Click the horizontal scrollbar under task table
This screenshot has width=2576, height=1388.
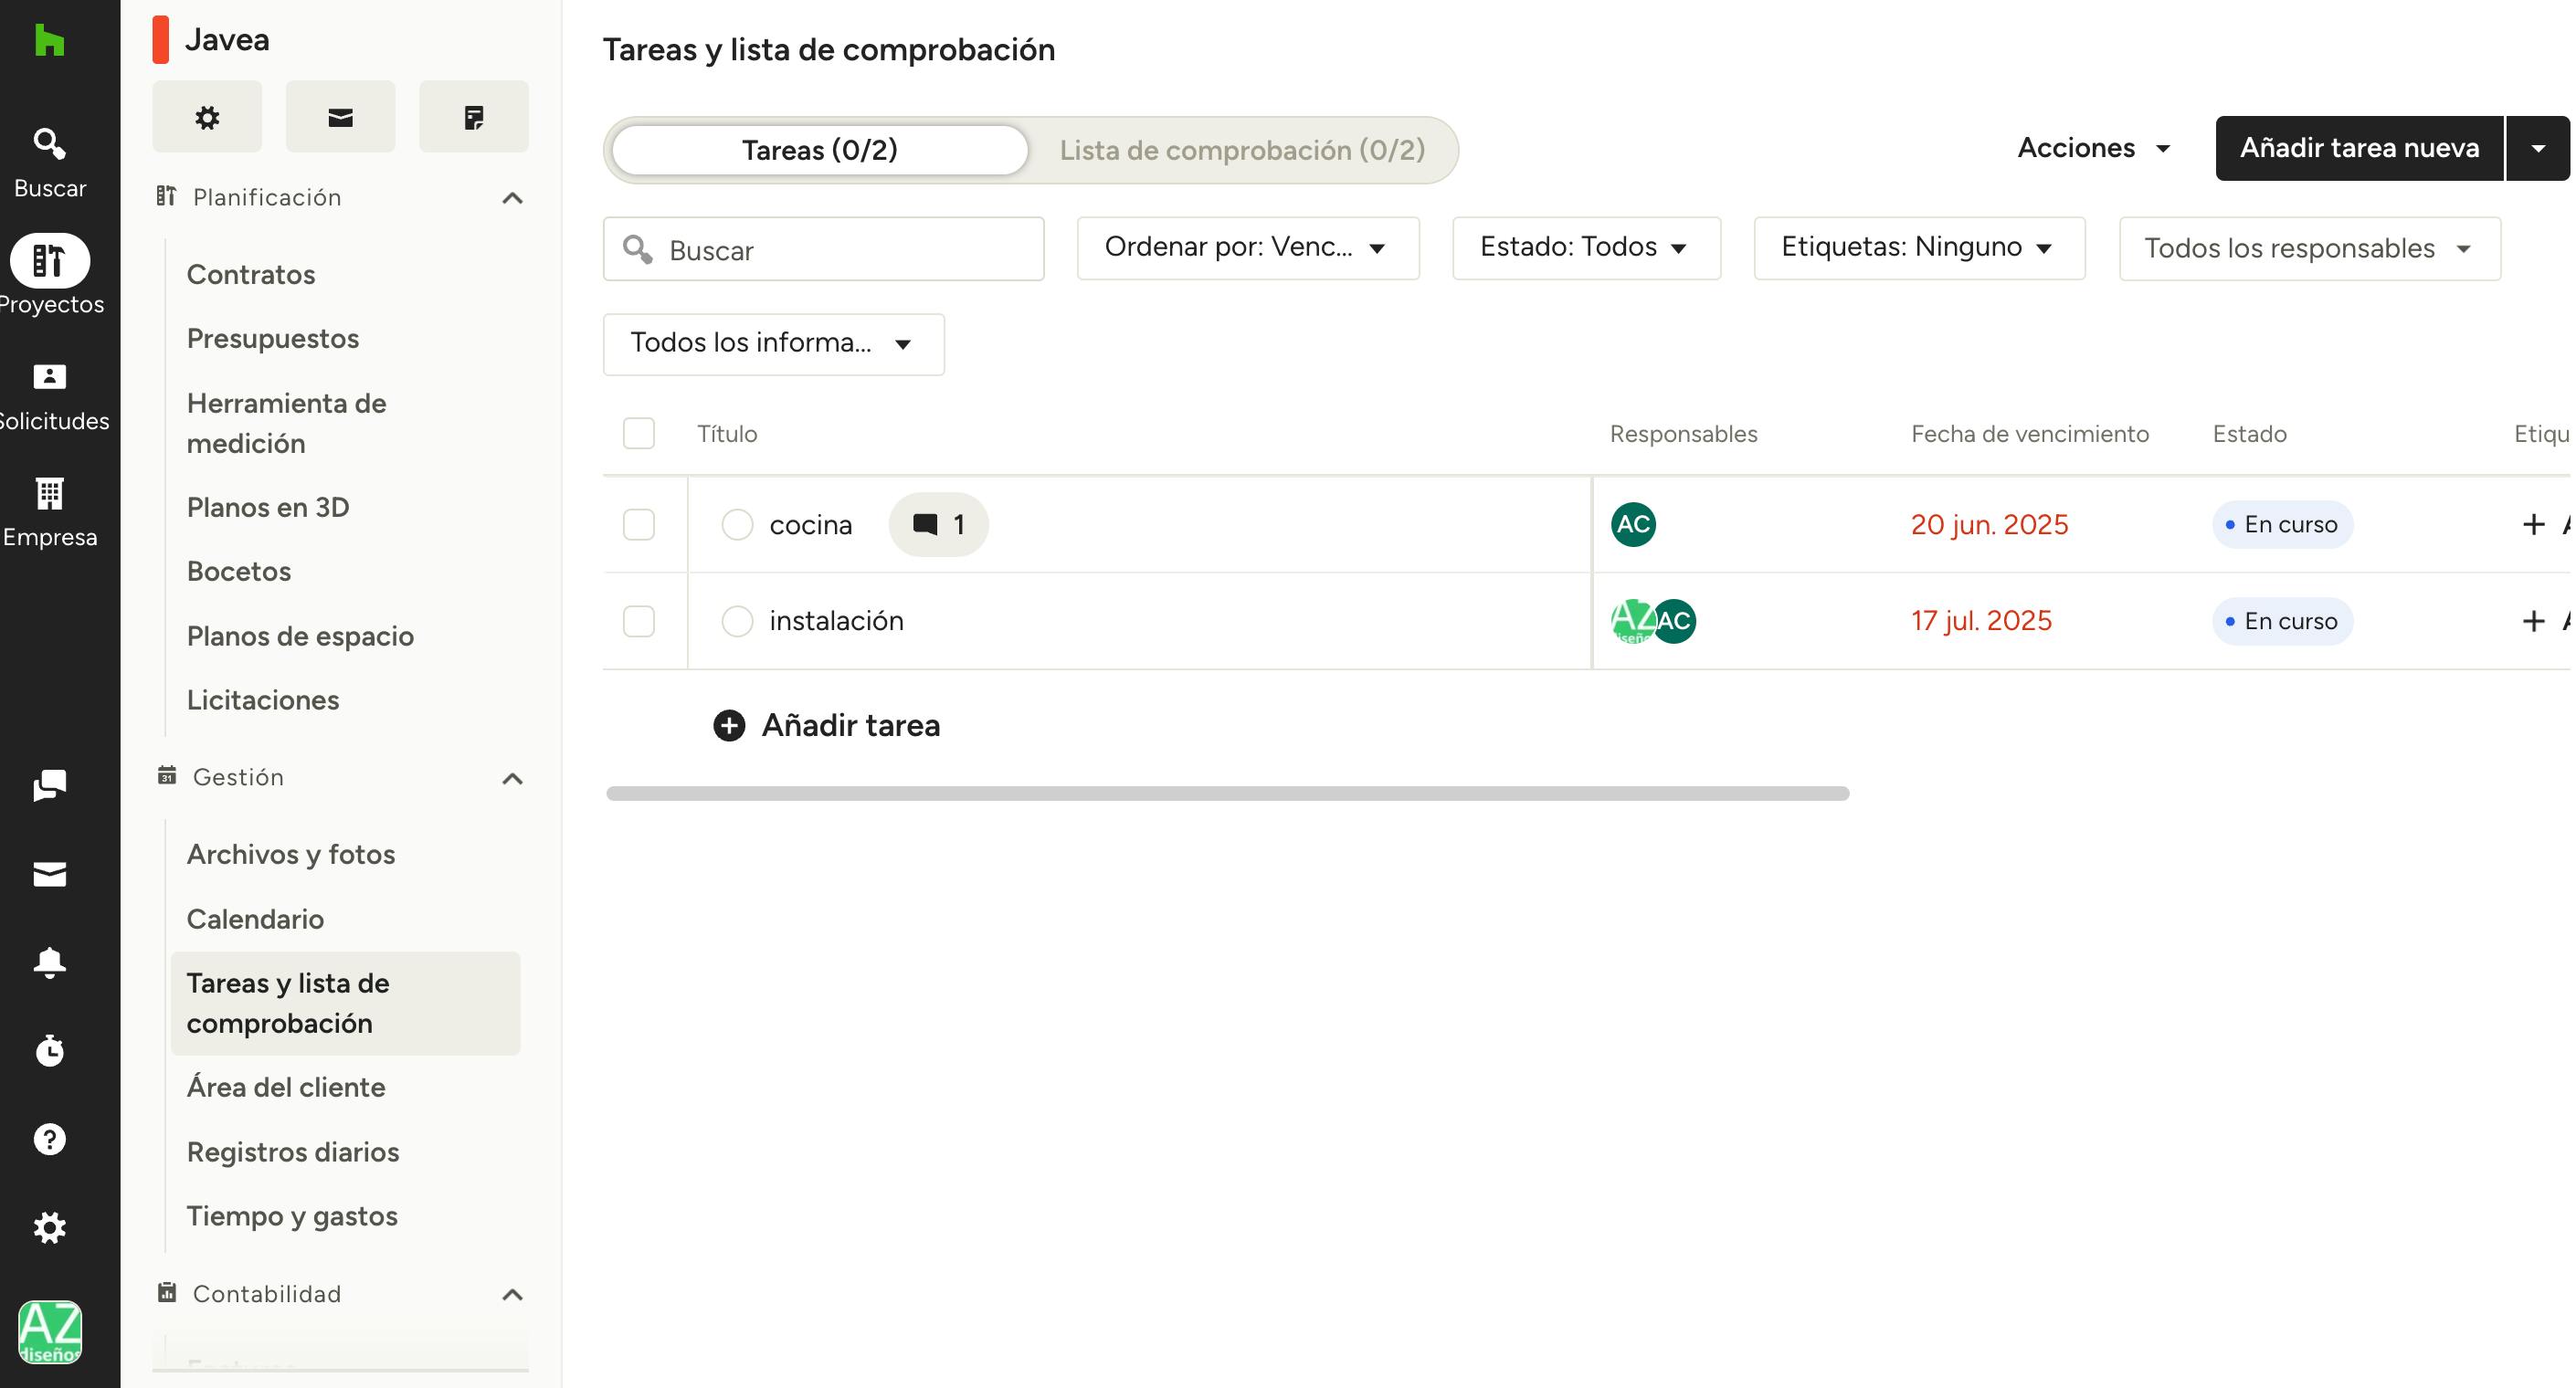tap(1227, 794)
